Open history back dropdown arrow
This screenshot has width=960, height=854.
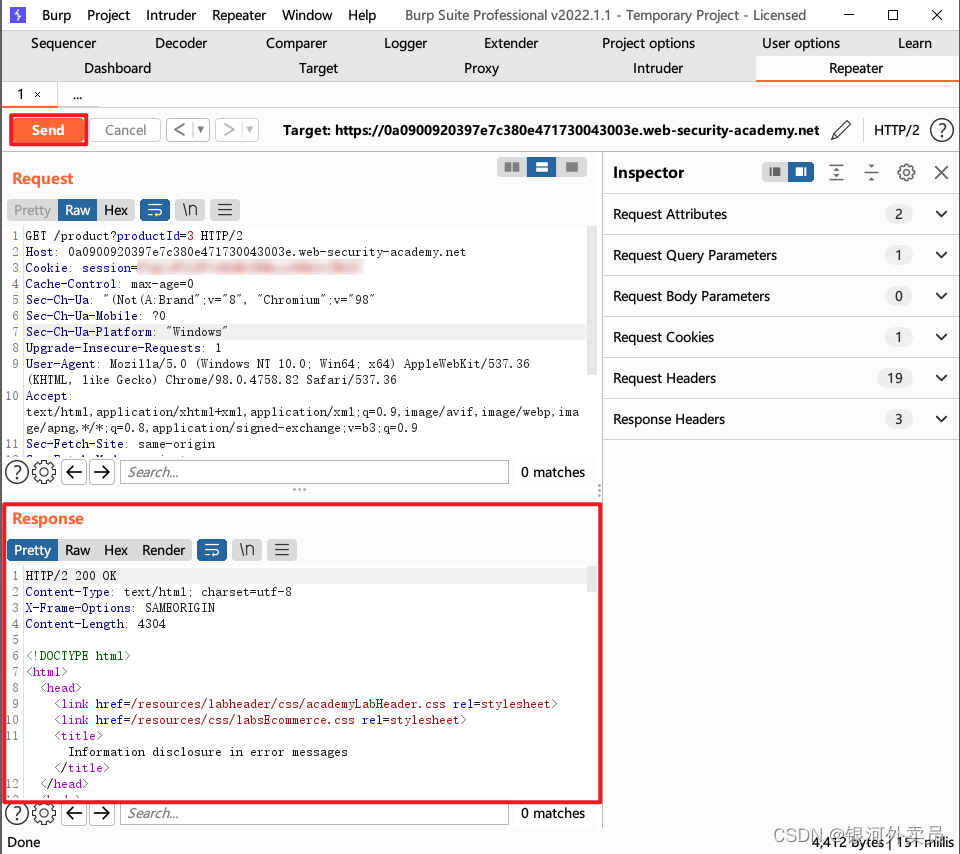[201, 130]
